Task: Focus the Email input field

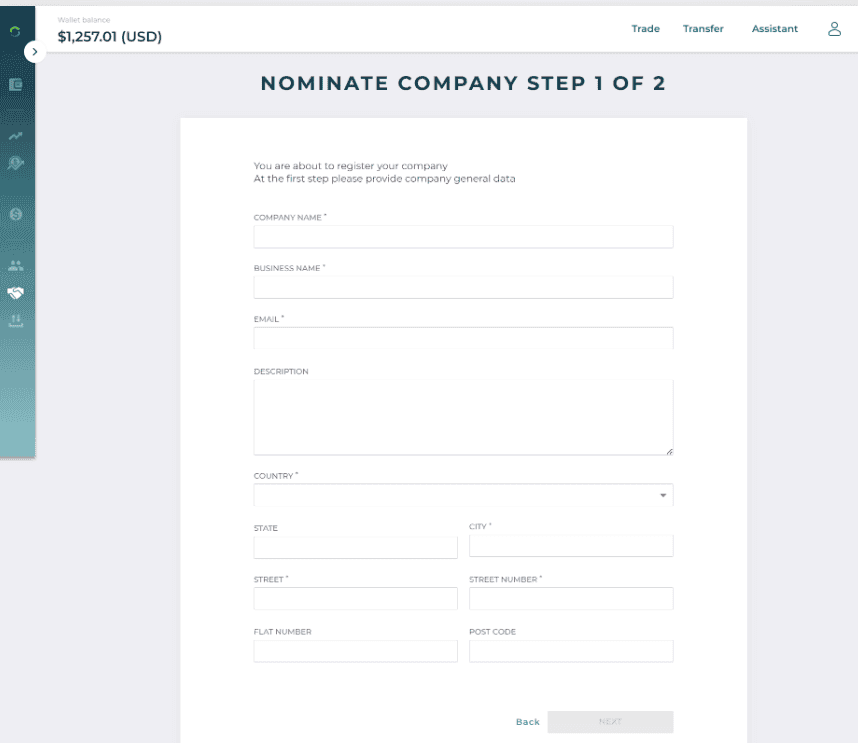Action: (x=463, y=338)
